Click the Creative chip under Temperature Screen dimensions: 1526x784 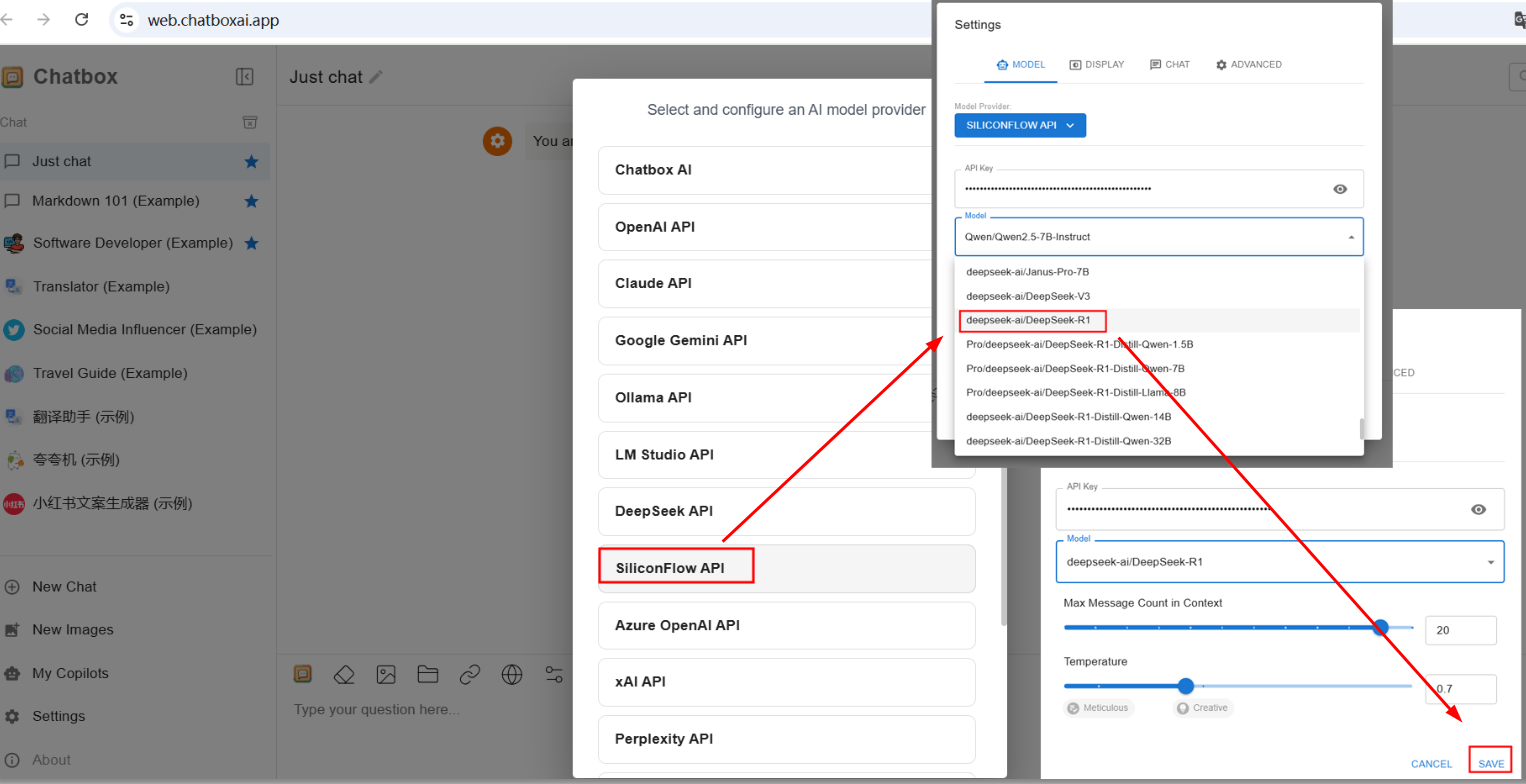(1203, 708)
